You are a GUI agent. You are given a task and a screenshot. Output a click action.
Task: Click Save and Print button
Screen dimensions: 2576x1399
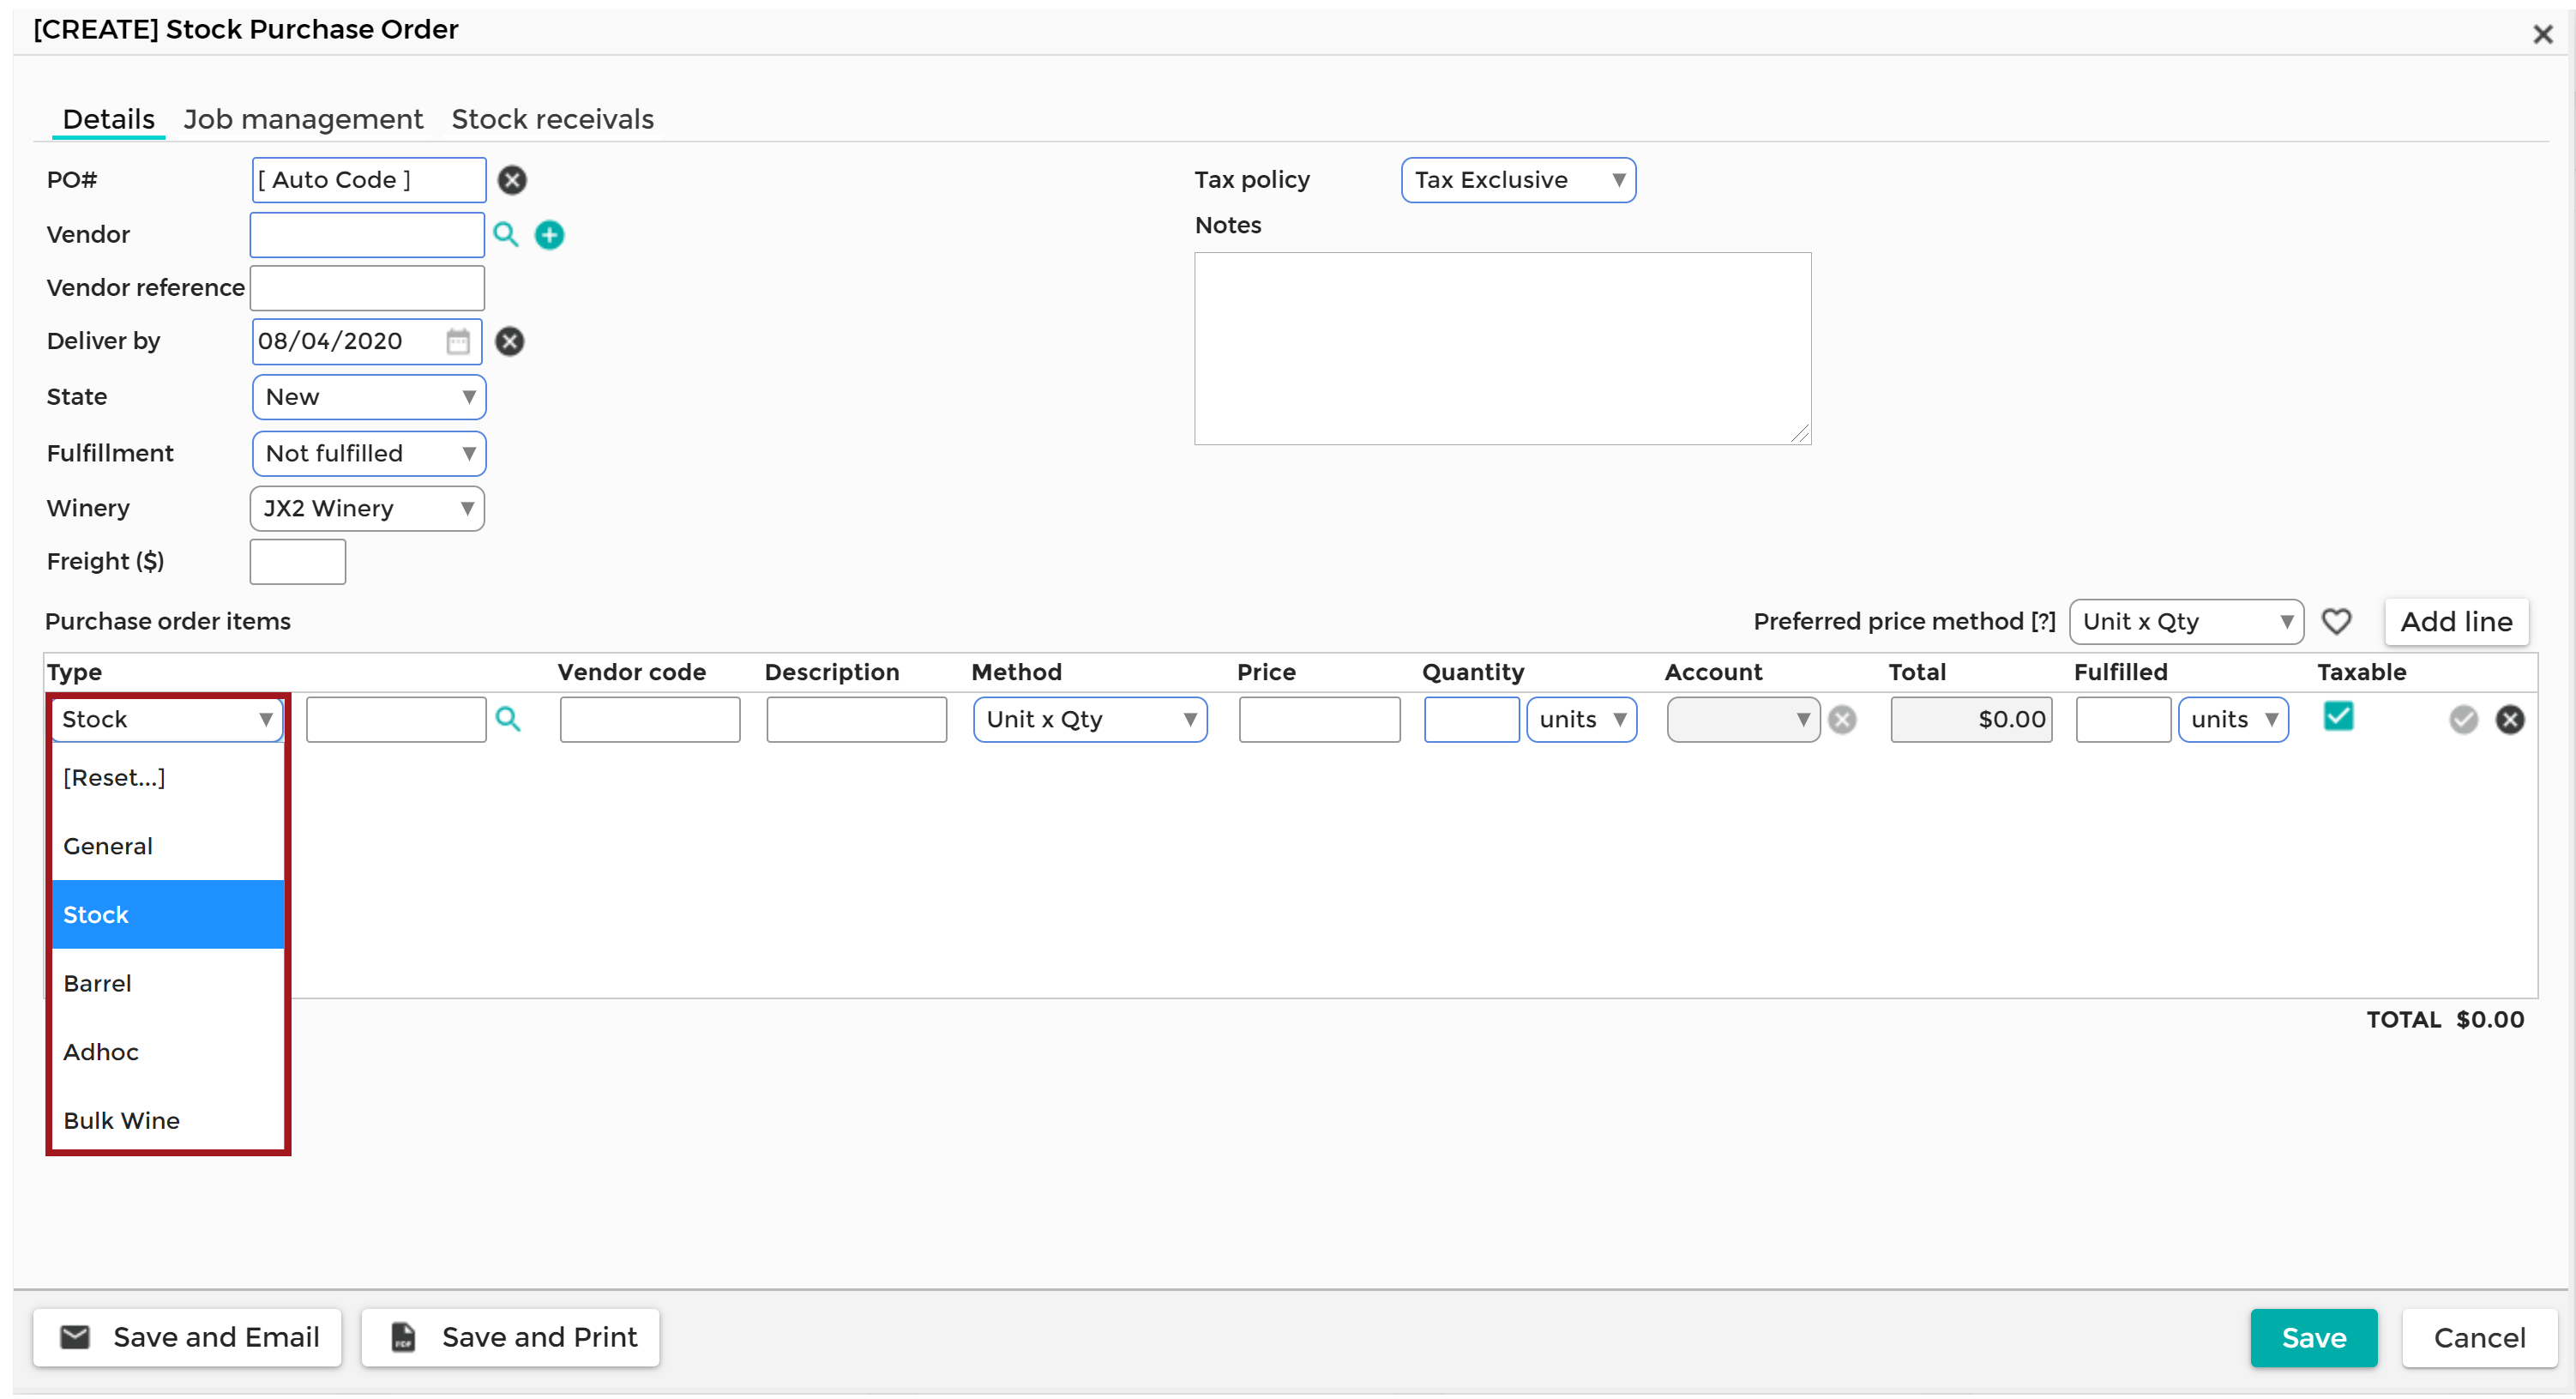(x=510, y=1338)
